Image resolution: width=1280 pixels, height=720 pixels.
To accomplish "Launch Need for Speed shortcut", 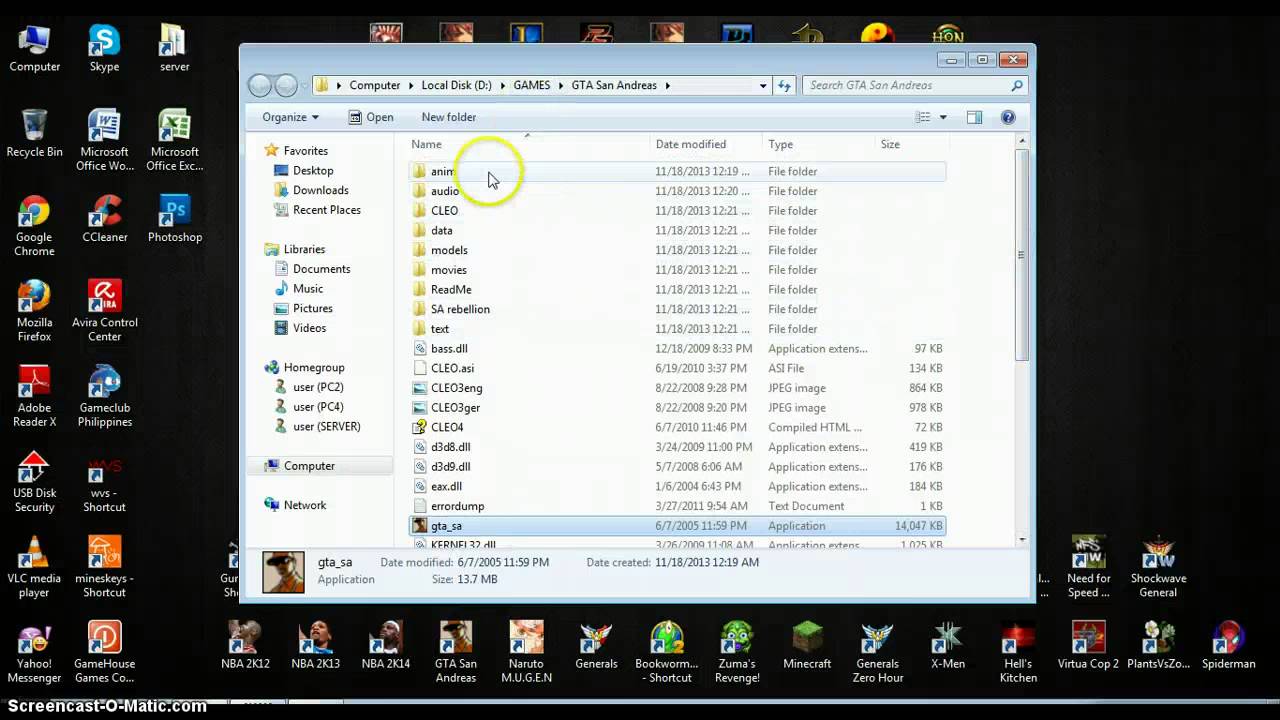I will point(1088,566).
